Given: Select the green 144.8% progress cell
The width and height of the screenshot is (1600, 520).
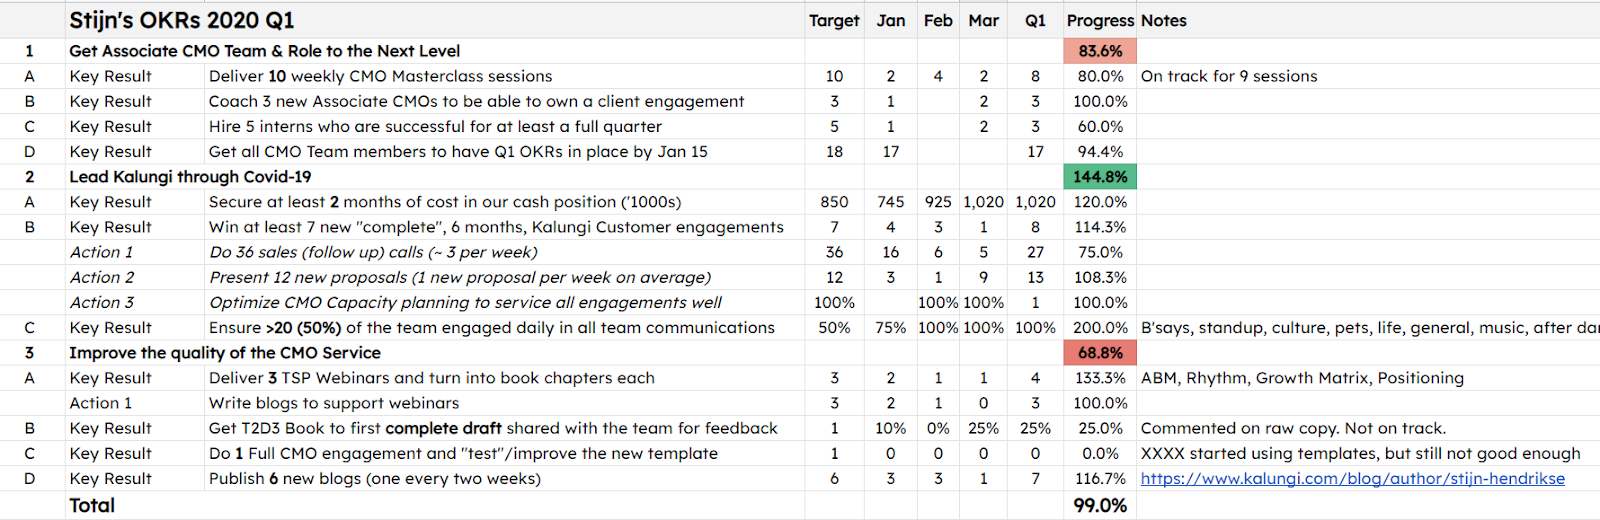Looking at the screenshot, I should (1100, 177).
